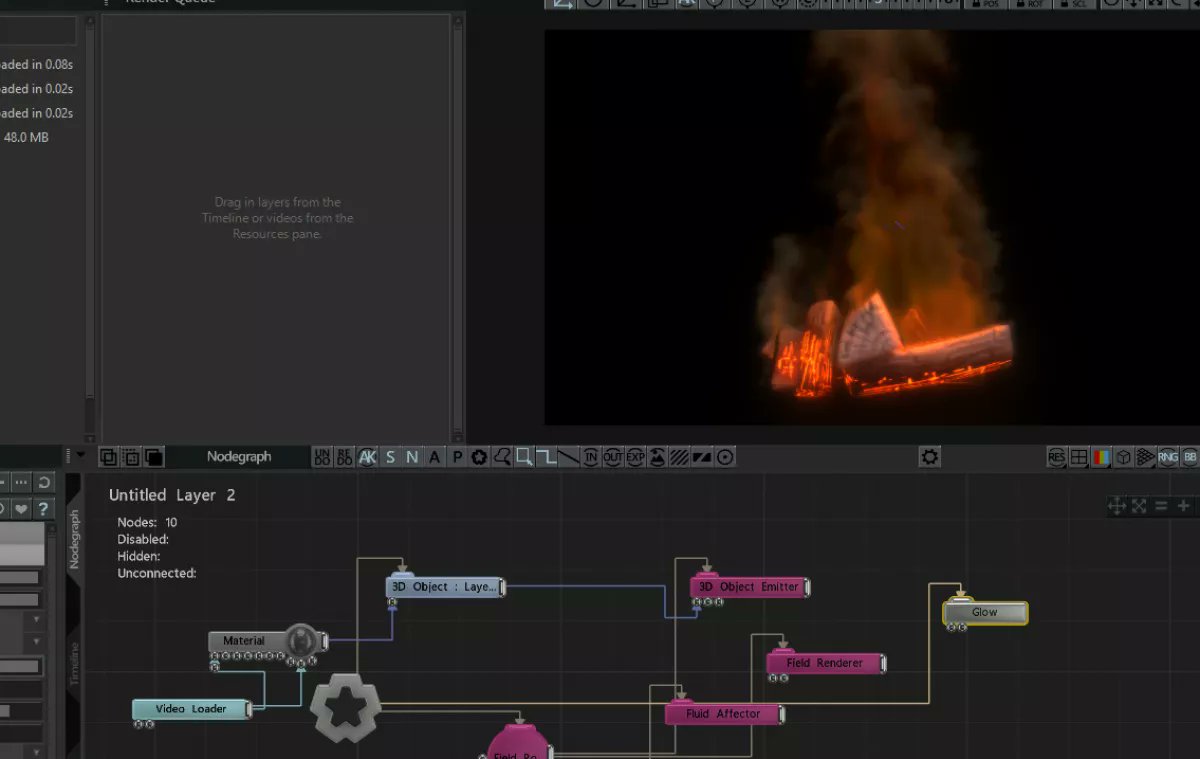Screen dimensions: 1200x759
Task: Switch to the Nodegraph vertical tab
Action: pyautogui.click(x=74, y=538)
